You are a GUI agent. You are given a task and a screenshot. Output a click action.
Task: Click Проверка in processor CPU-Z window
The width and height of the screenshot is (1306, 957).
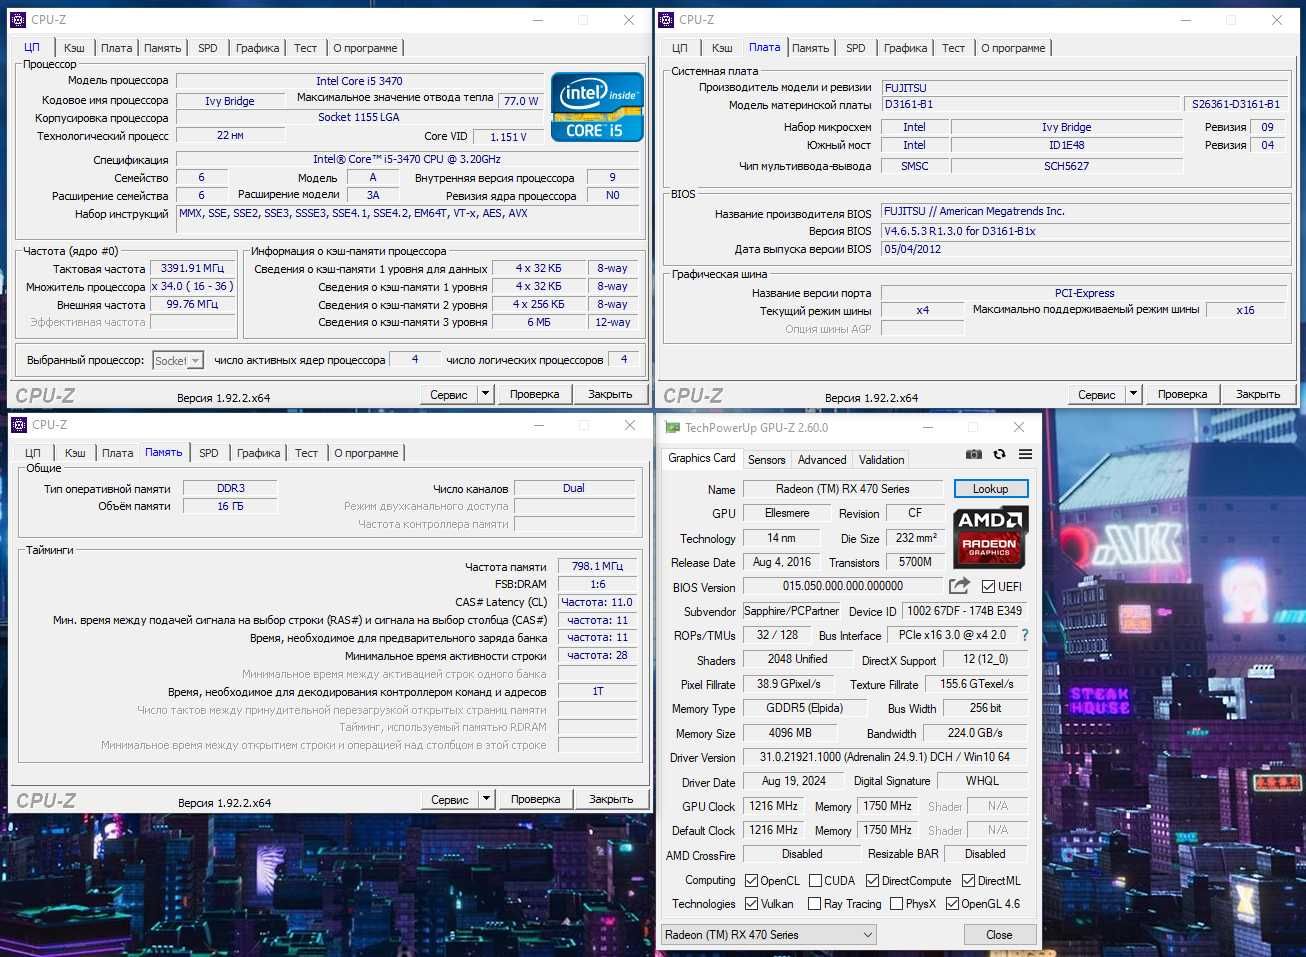(535, 394)
